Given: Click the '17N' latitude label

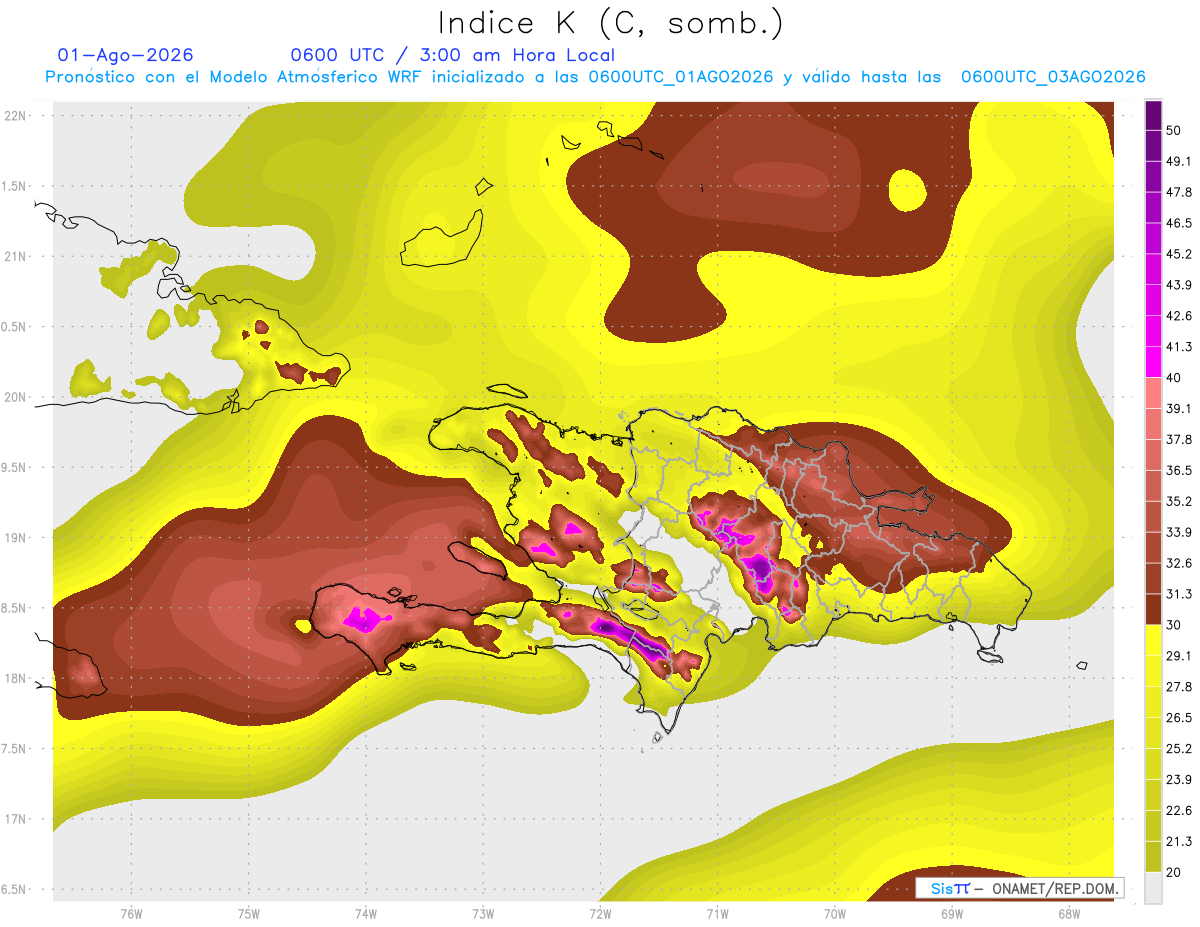Looking at the screenshot, I should [16, 819].
